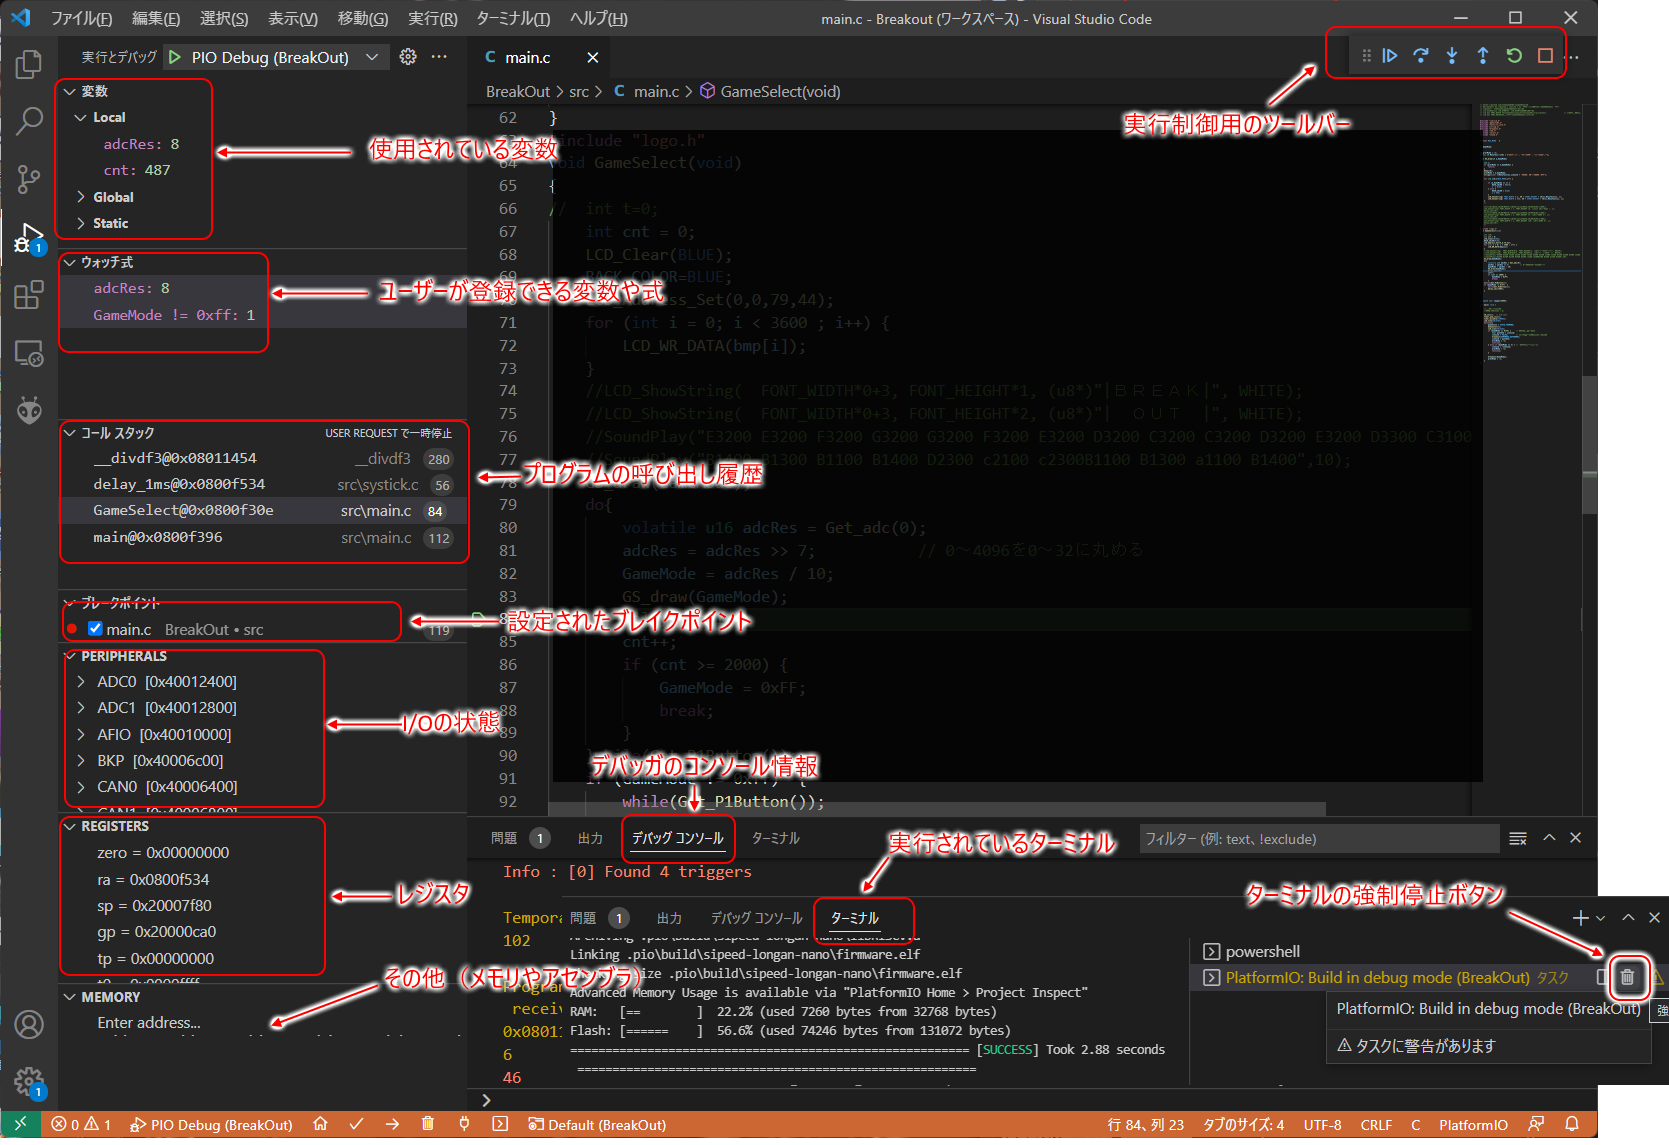This screenshot has height=1145, width=1669.
Task: Step over in debug toolbar
Action: [x=1421, y=56]
